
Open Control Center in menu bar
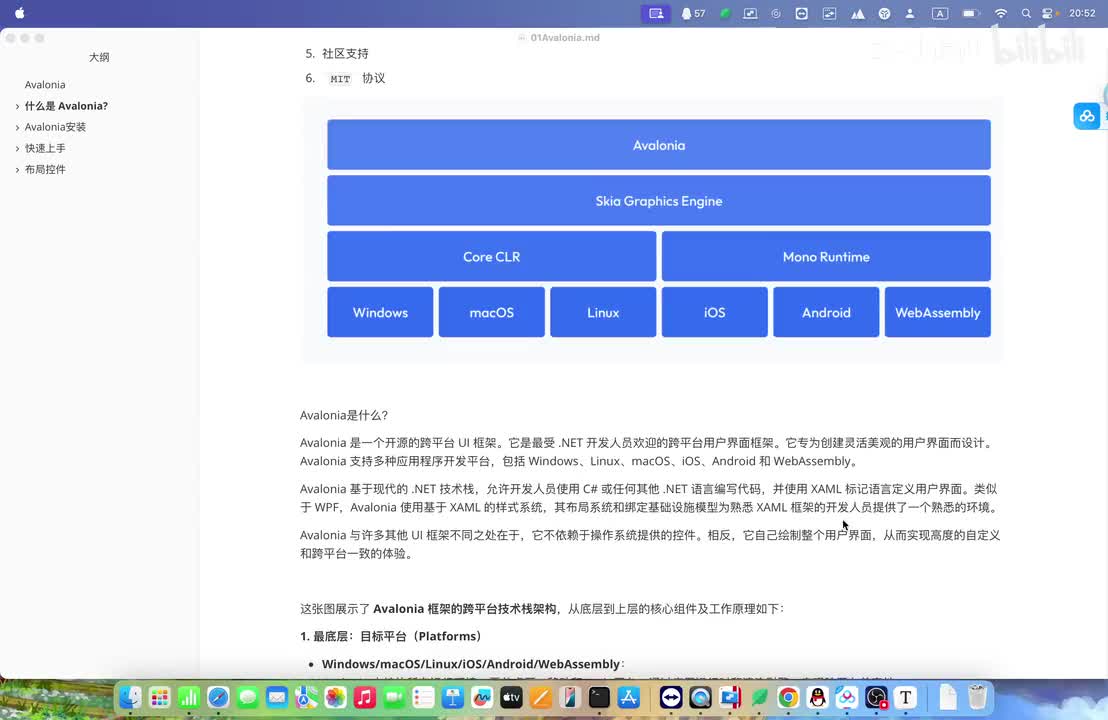coord(1049,13)
